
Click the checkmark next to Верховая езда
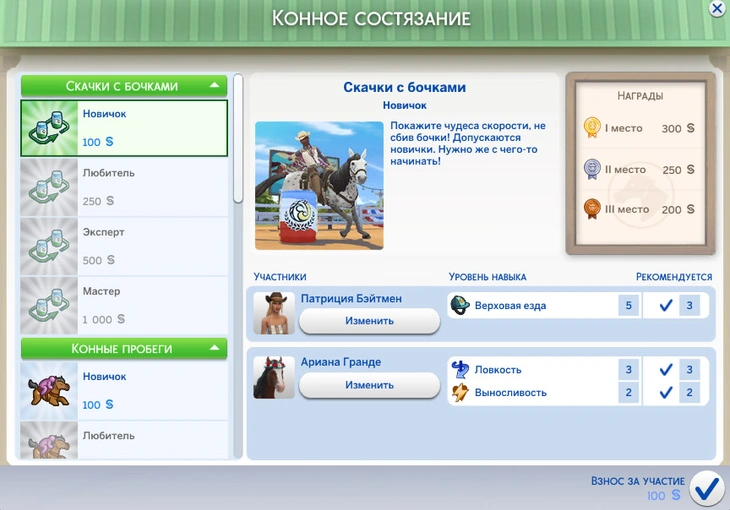click(665, 305)
